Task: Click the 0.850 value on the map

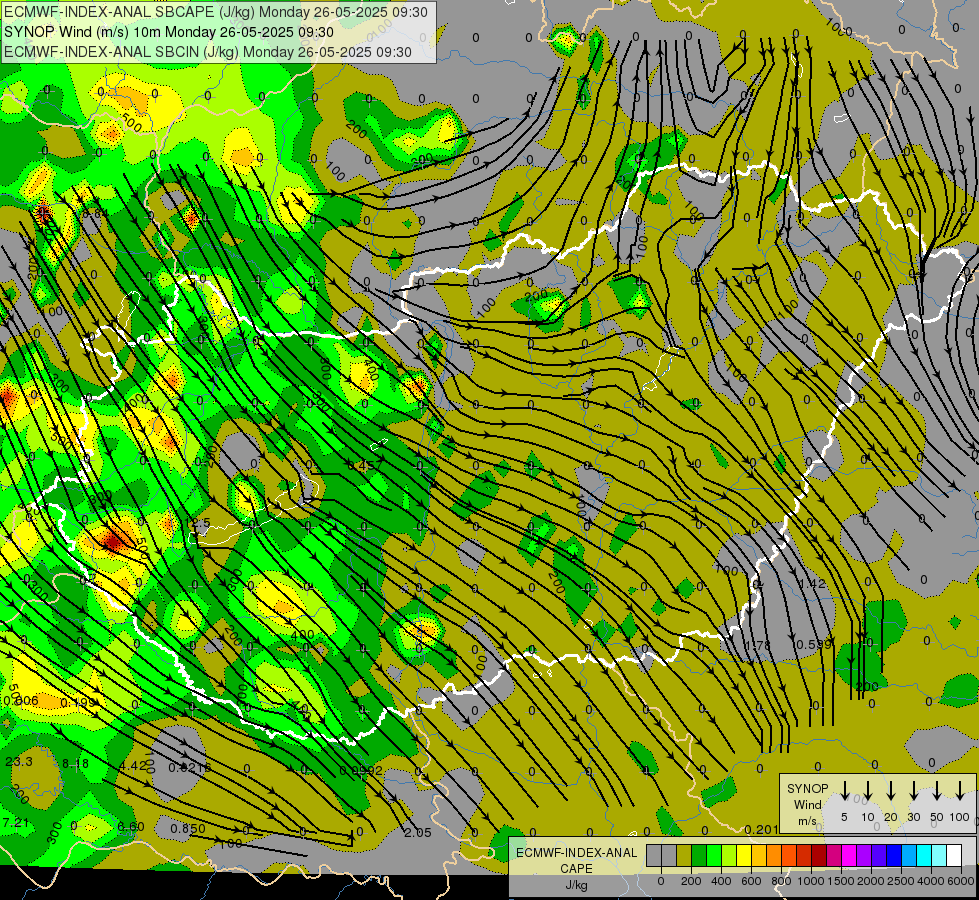Action: click(x=188, y=828)
